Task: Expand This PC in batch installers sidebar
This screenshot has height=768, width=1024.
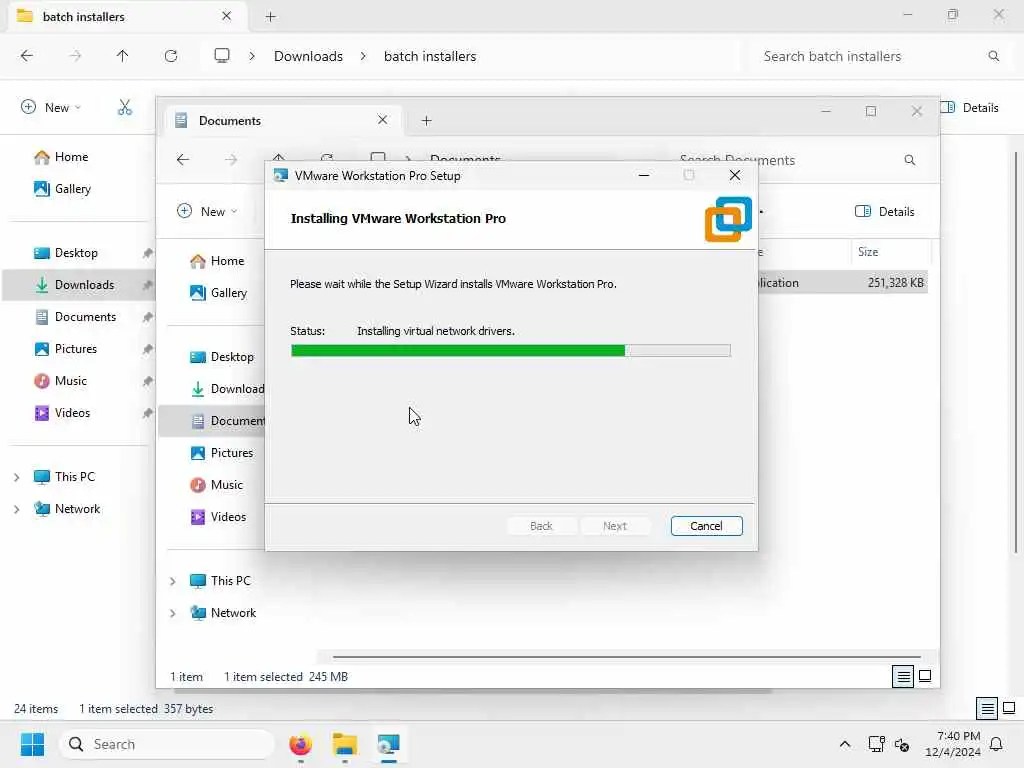Action: tap(17, 477)
